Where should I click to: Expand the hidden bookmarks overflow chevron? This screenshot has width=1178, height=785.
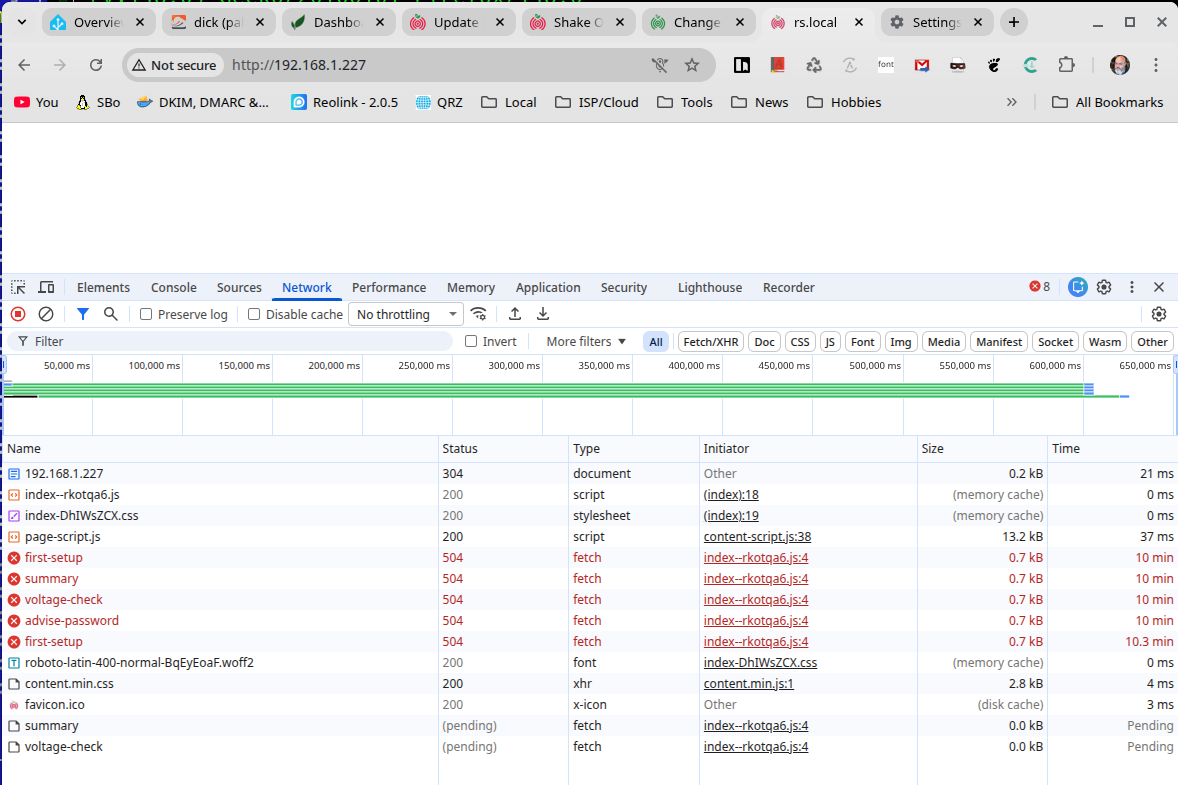coord(1012,102)
